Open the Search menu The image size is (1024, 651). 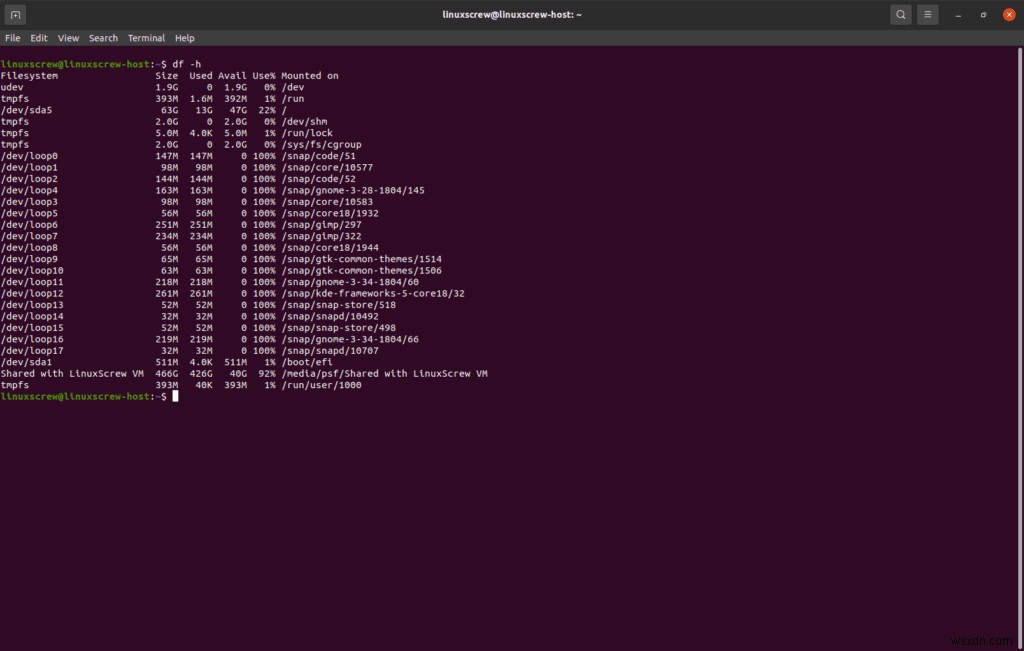pyautogui.click(x=103, y=37)
